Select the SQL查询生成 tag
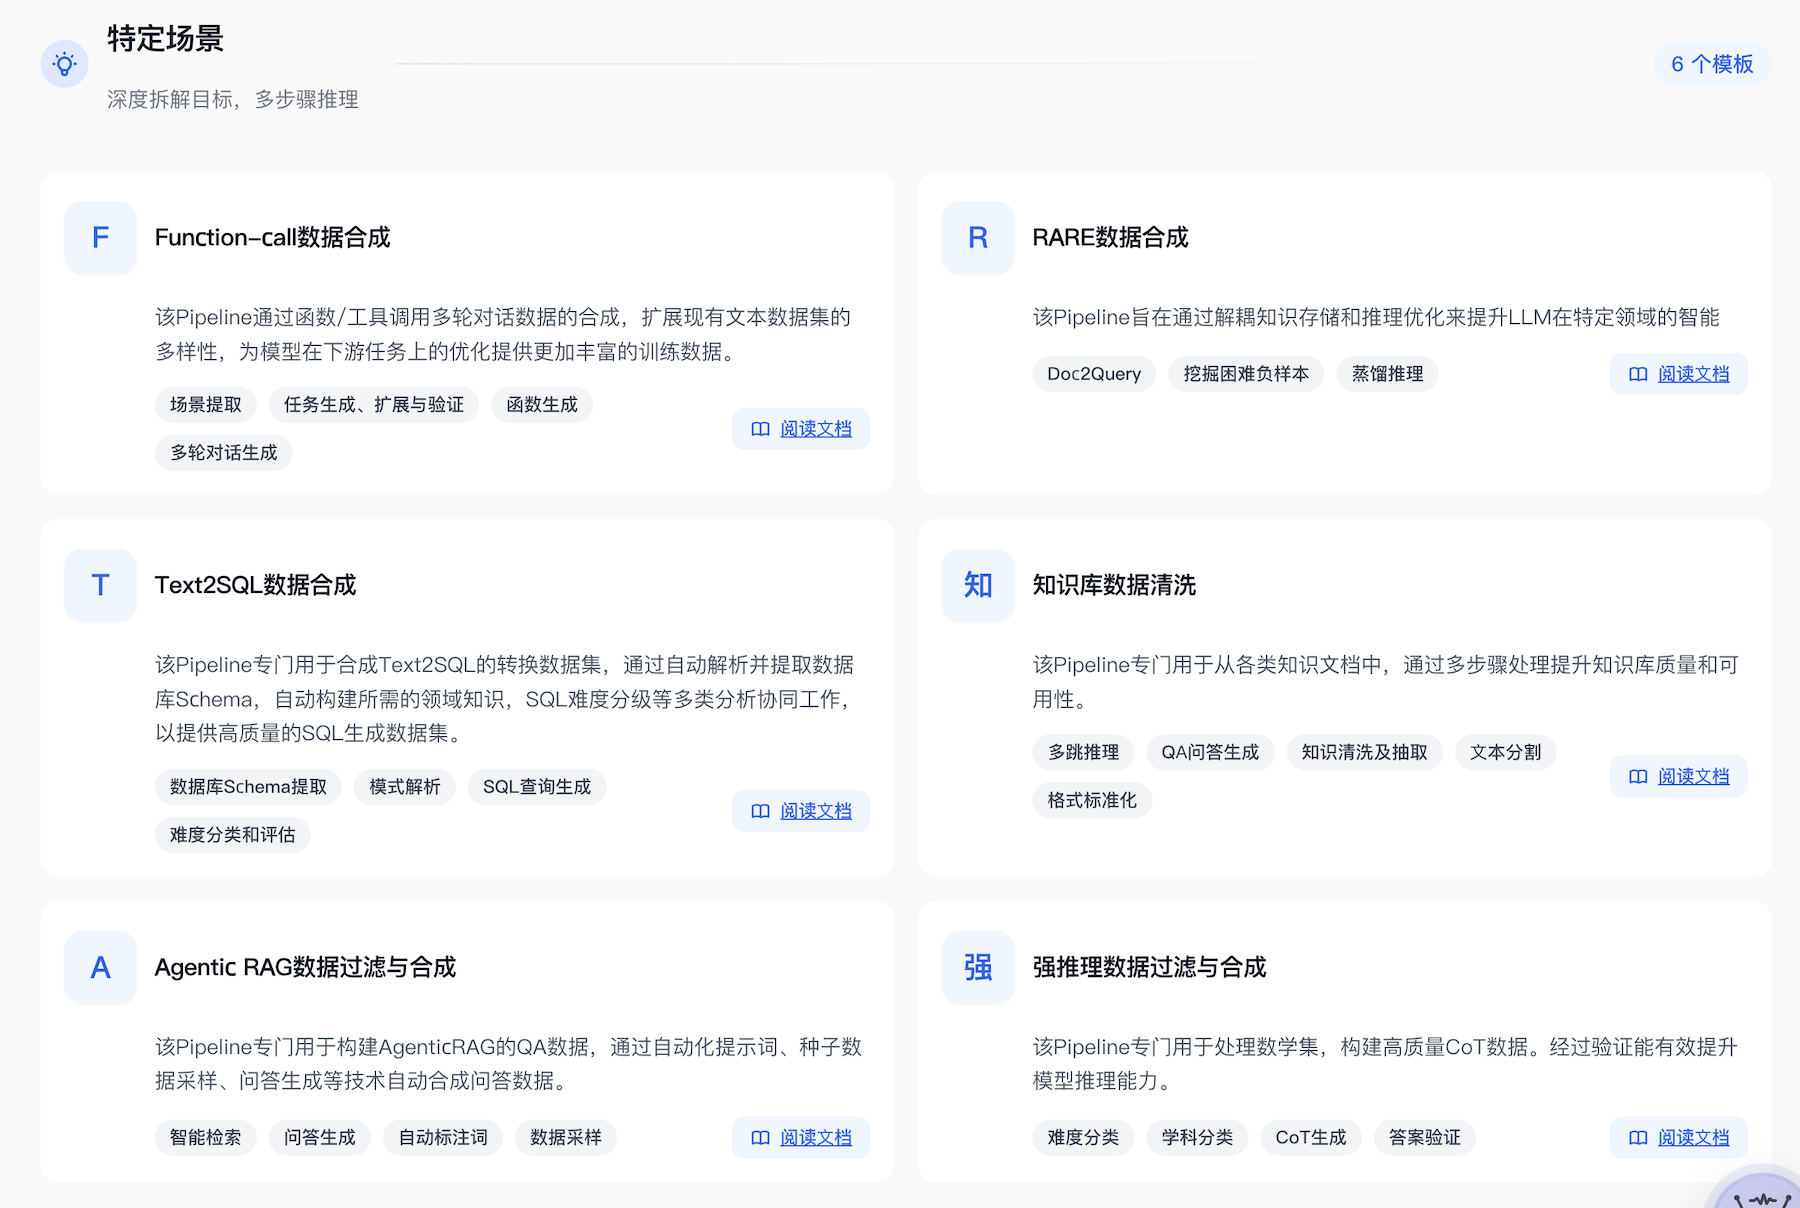The width and height of the screenshot is (1800, 1208). (537, 787)
